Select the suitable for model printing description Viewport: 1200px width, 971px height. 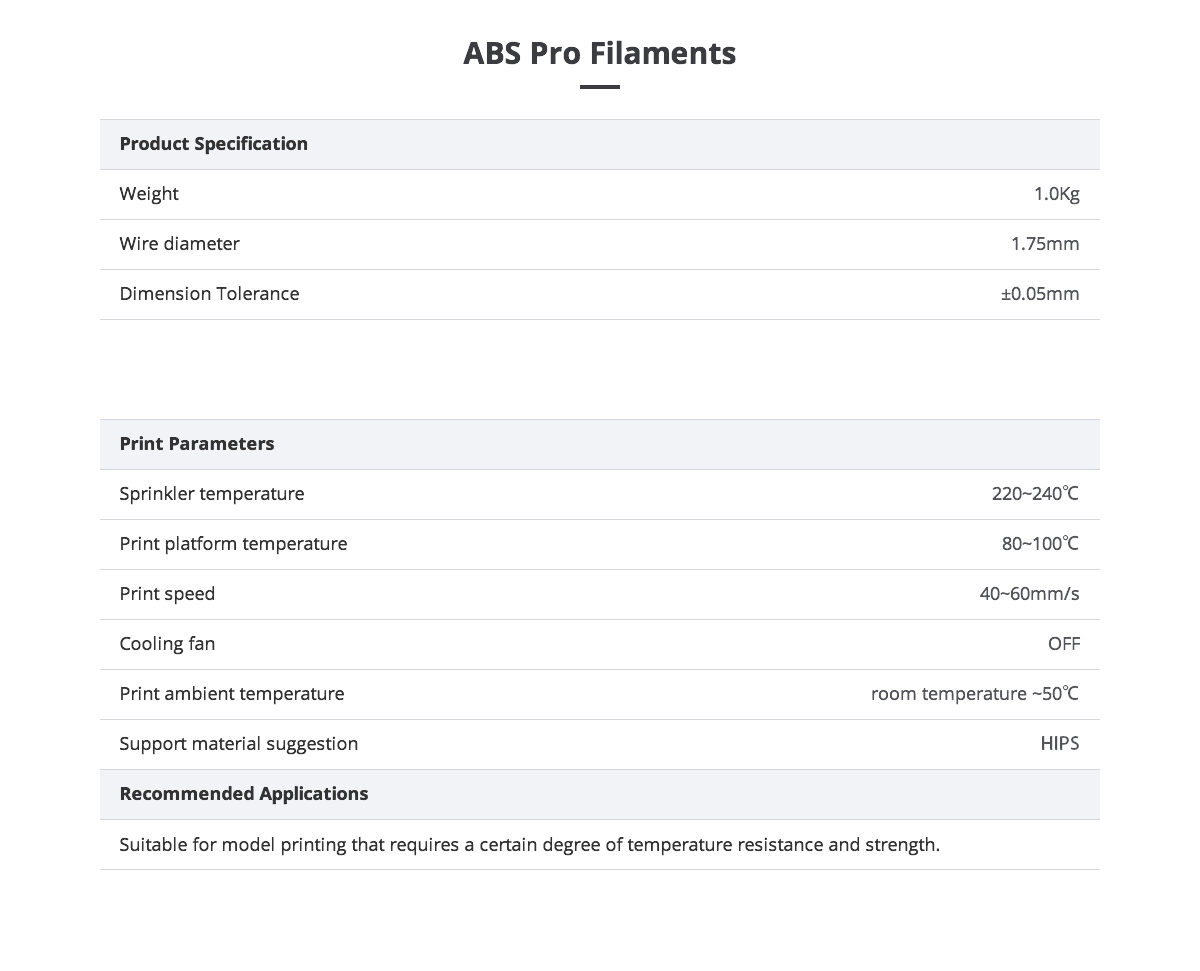tap(530, 845)
